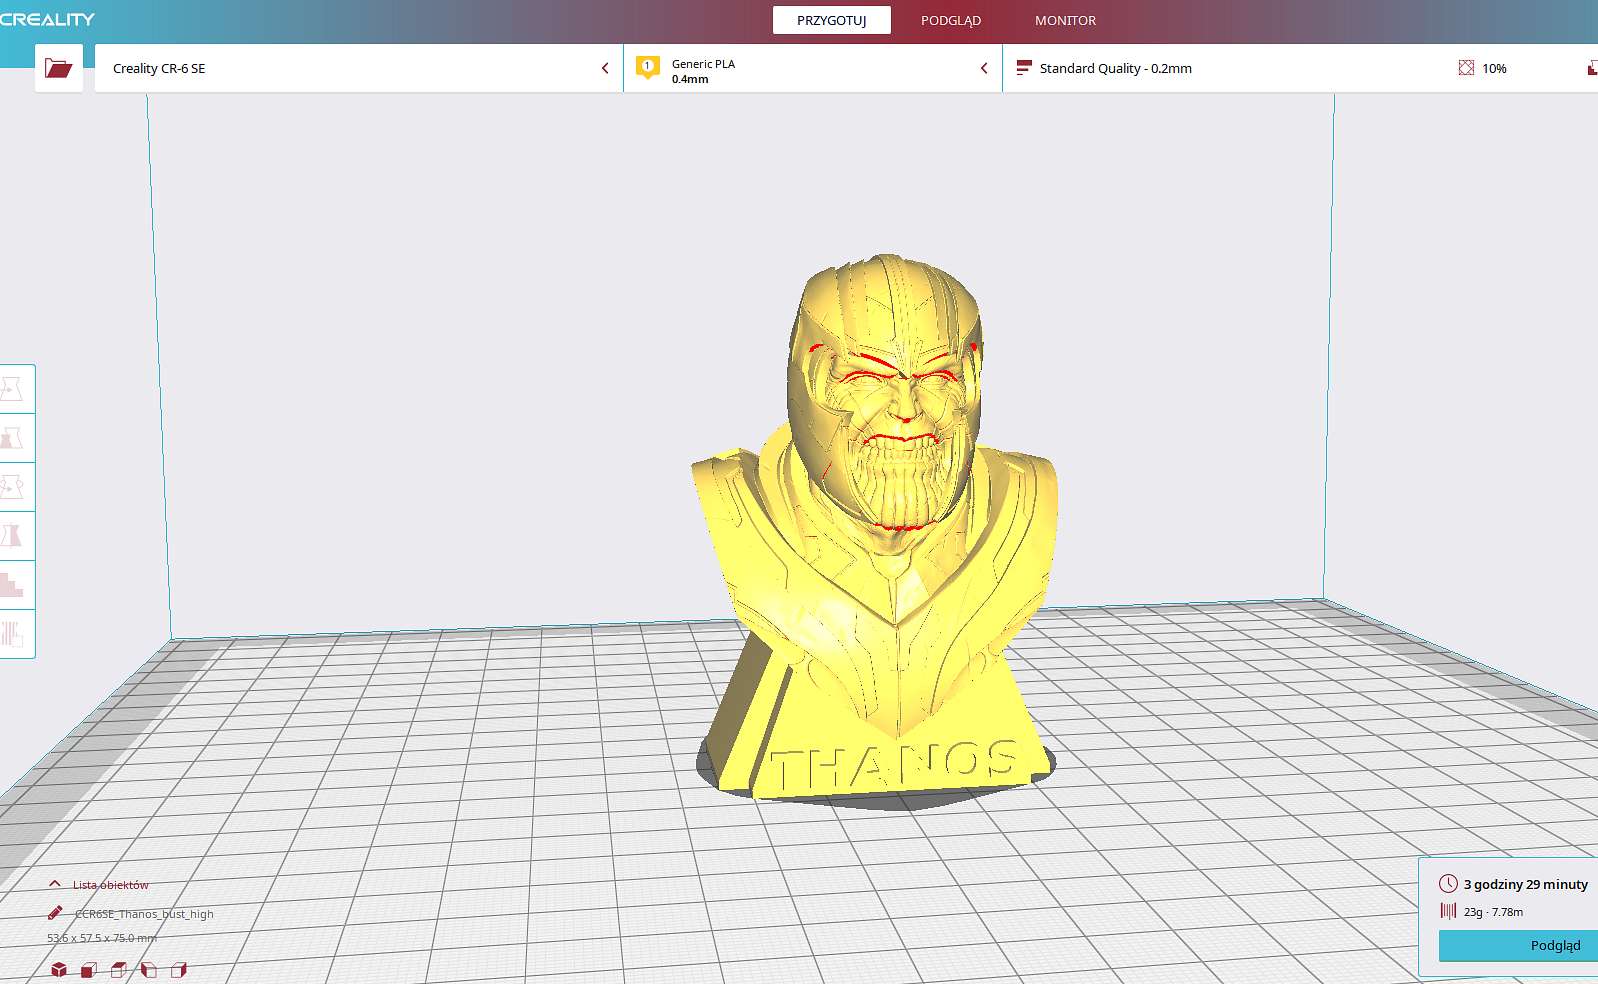The height and width of the screenshot is (984, 1598).
Task: Click the blue Podgląd preview button
Action: pos(1518,946)
